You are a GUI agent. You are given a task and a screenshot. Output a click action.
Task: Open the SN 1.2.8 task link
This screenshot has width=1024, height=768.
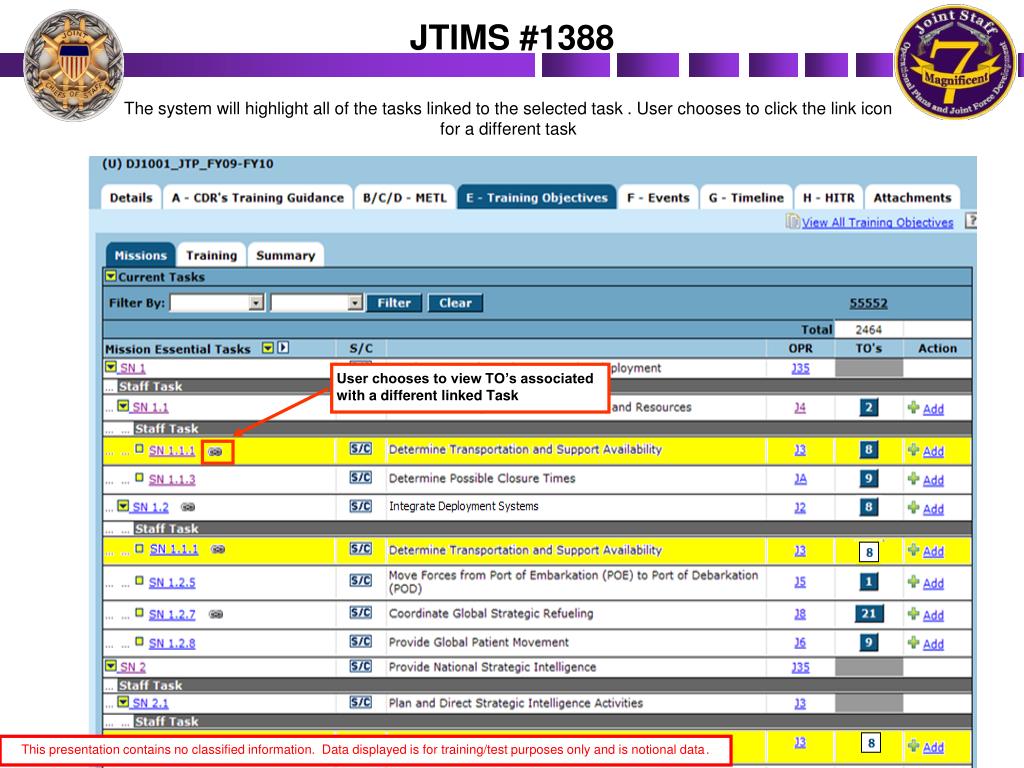pos(172,643)
